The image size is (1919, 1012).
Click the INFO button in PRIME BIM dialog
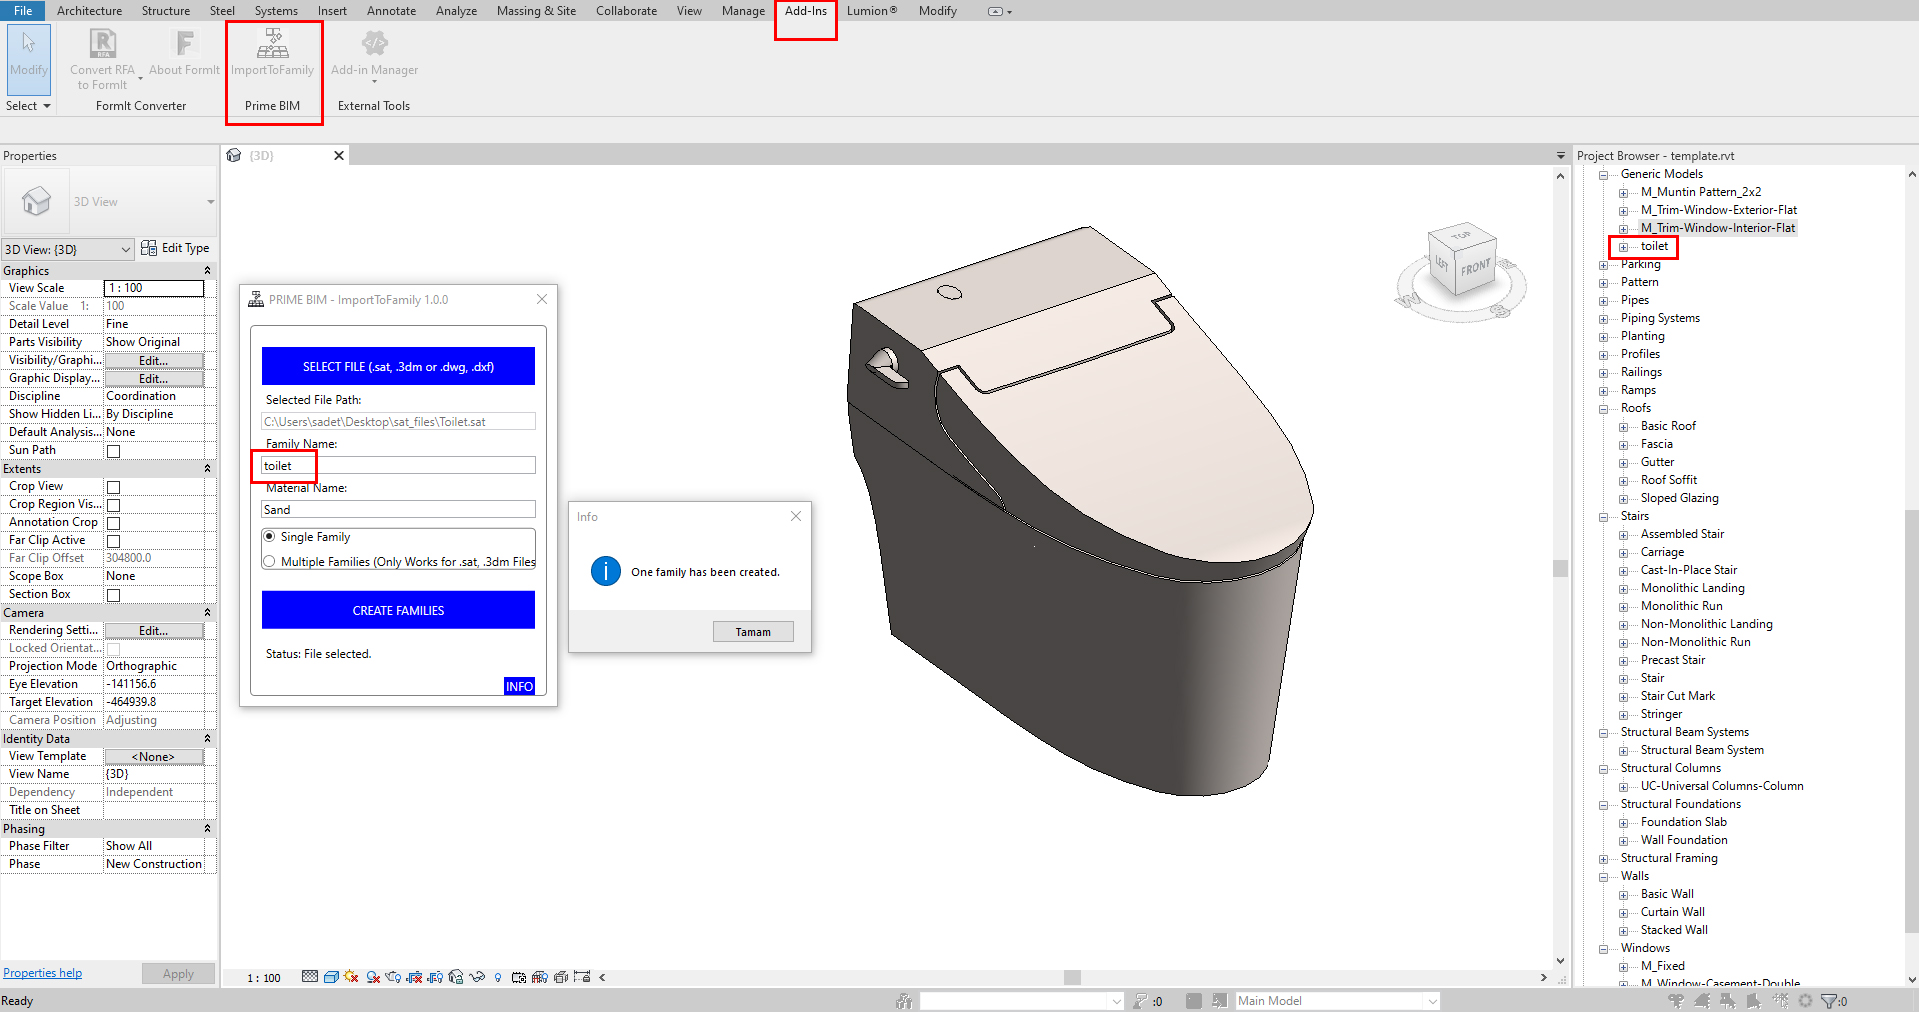pyautogui.click(x=519, y=686)
